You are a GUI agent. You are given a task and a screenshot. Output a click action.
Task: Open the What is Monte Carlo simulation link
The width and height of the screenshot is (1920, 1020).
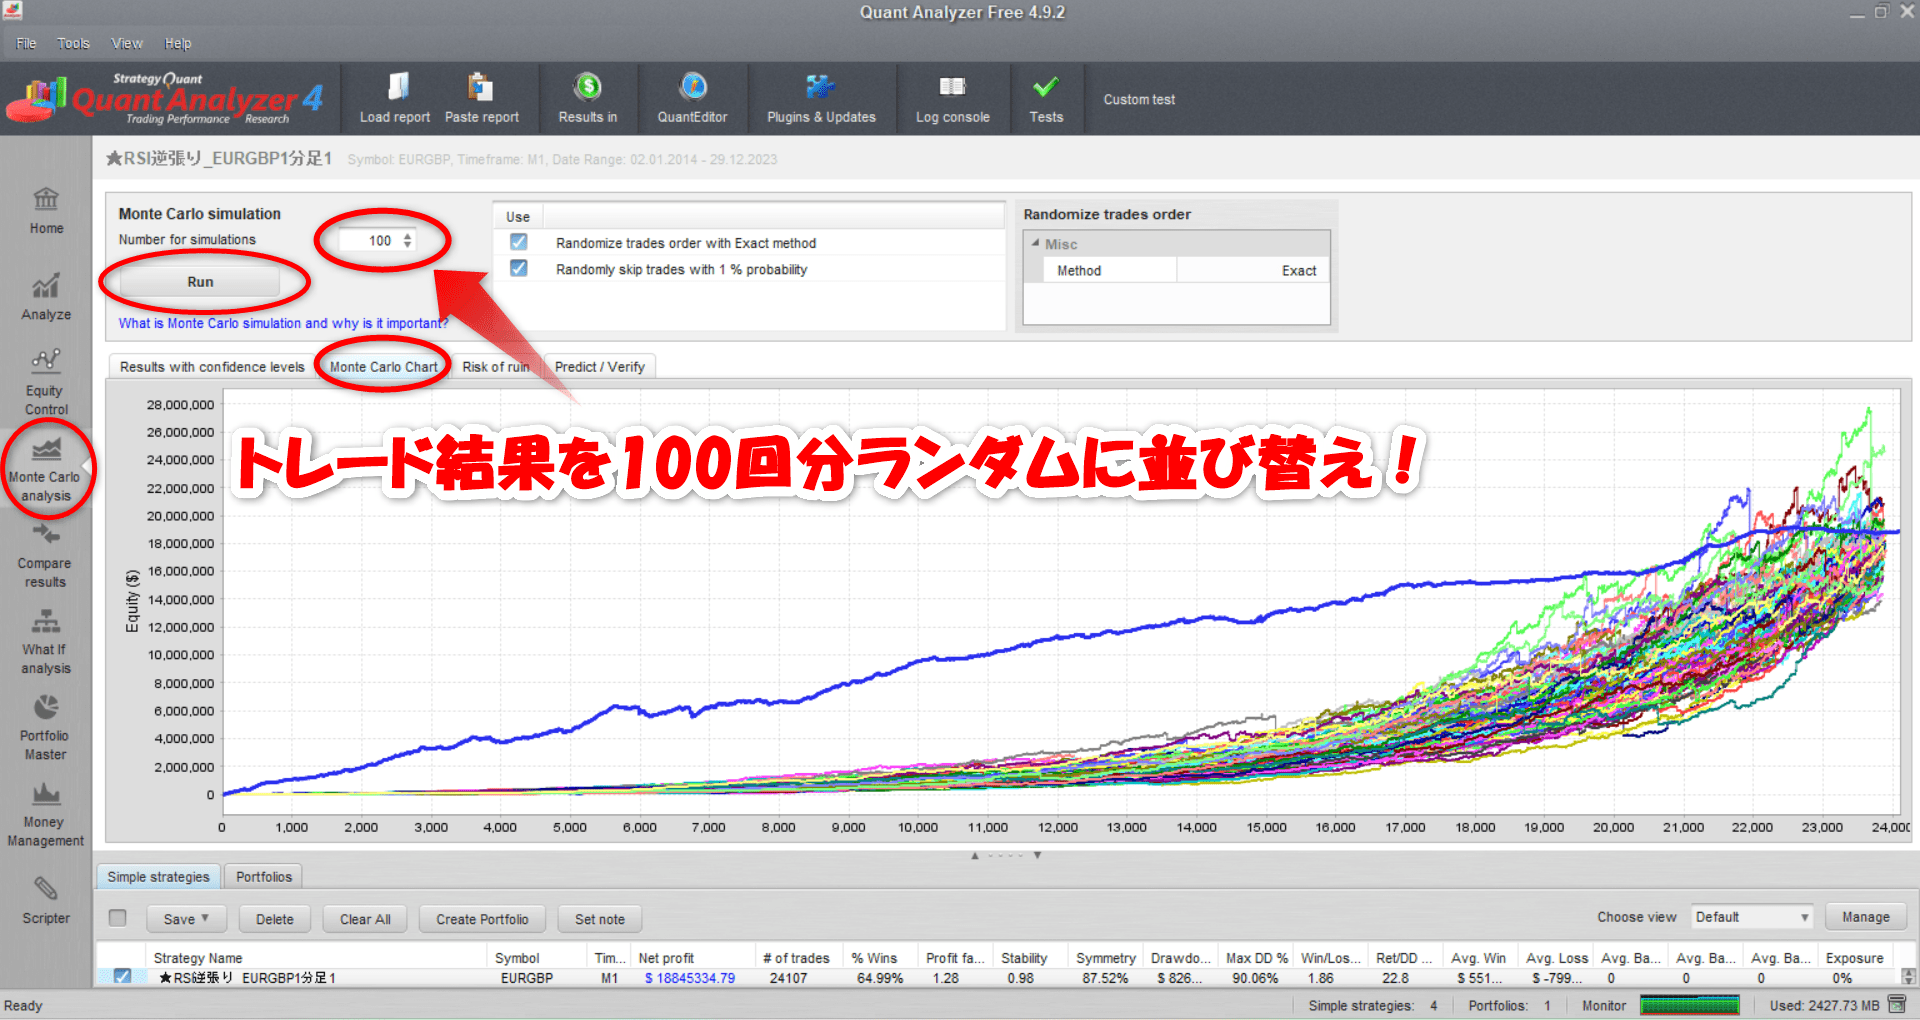tap(282, 323)
